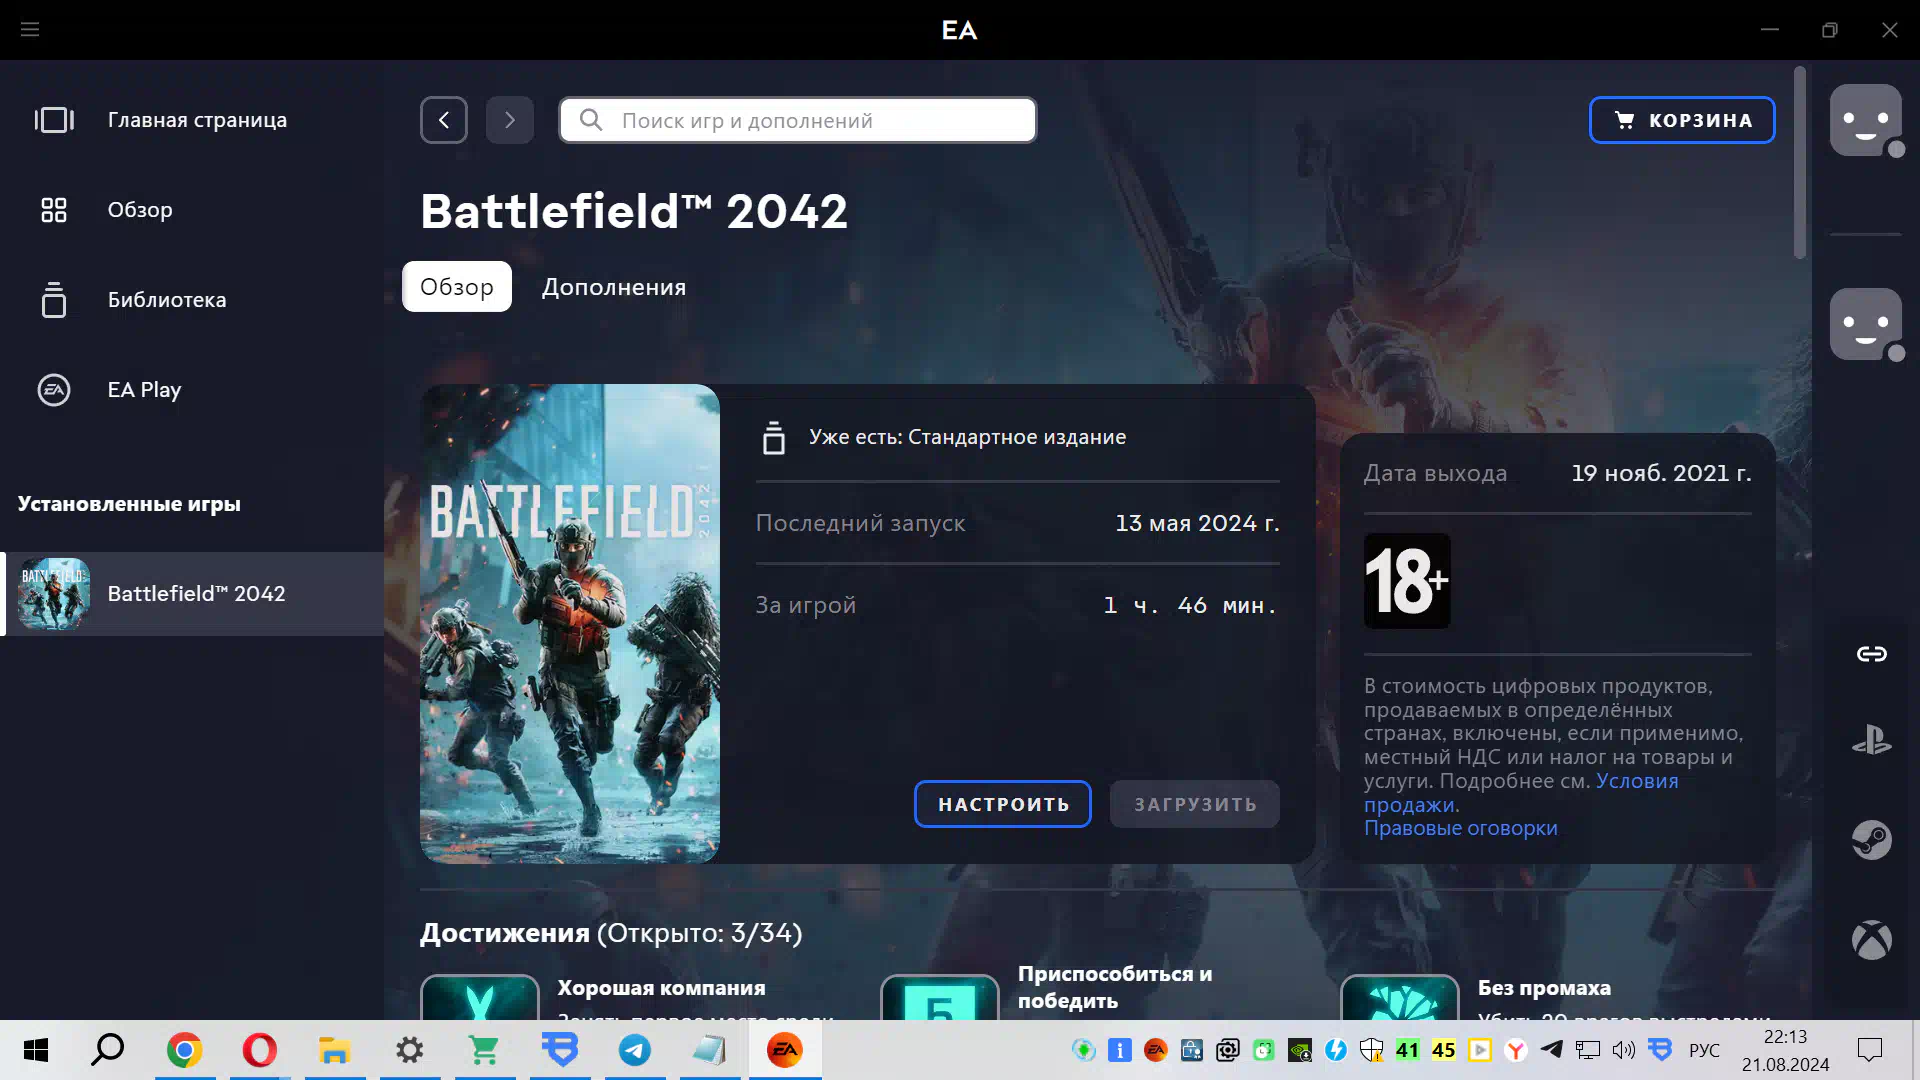The image size is (1920, 1080).
Task: Open NVIDIA tray icon
Action: pos(1299,1050)
